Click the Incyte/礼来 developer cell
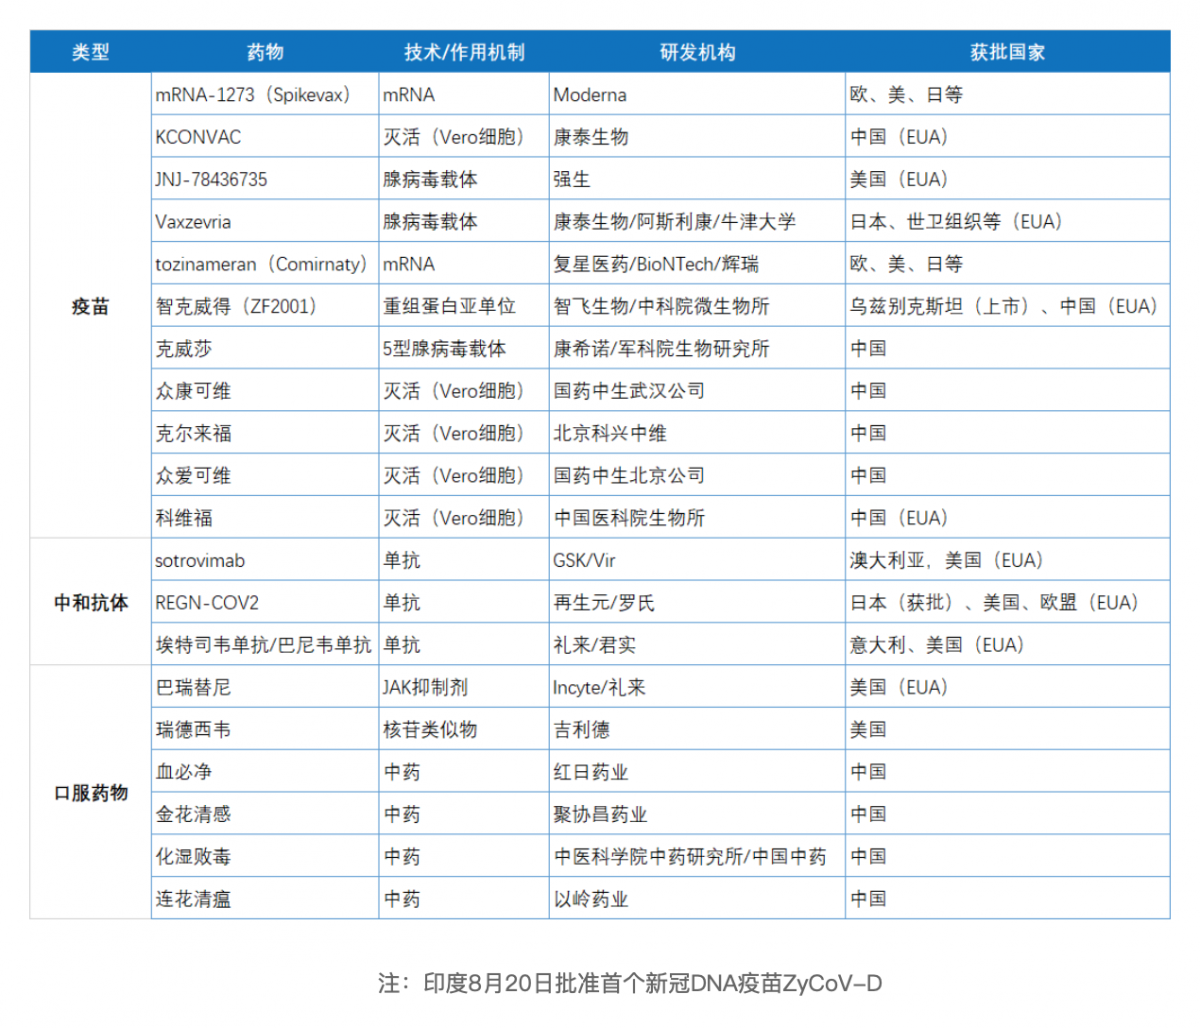 pyautogui.click(x=697, y=687)
